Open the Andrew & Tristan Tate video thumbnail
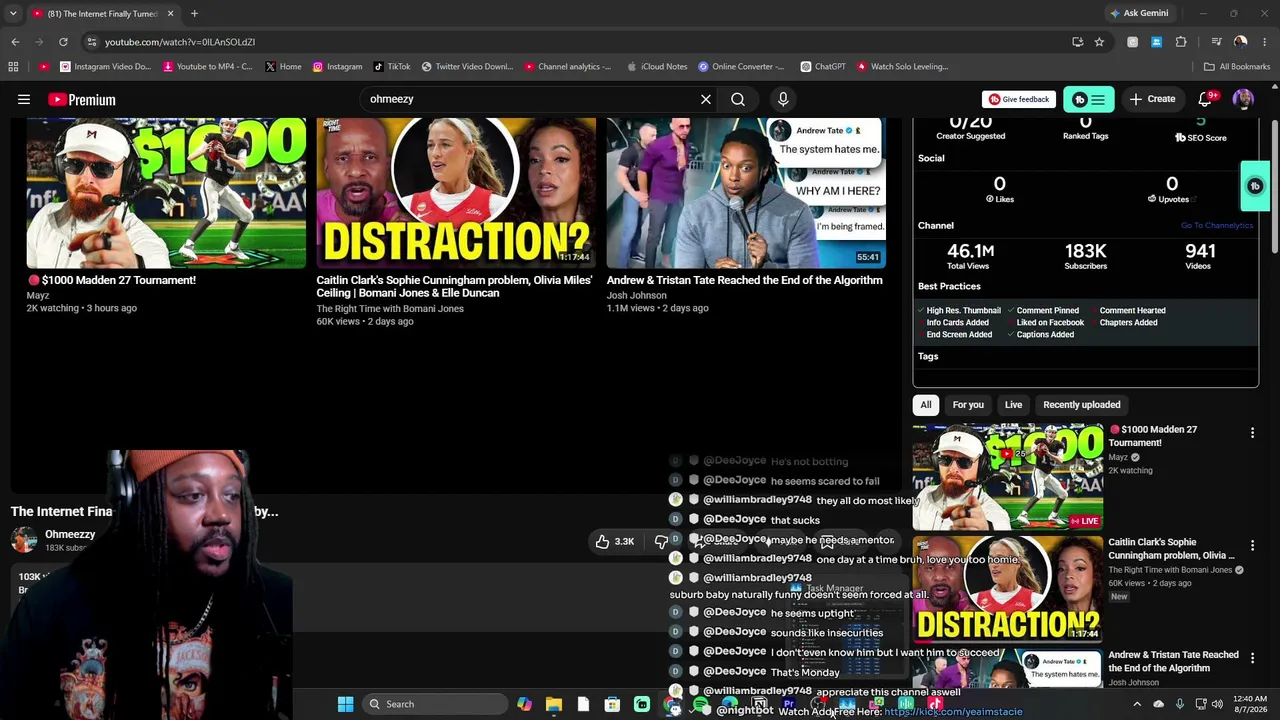Screen dimensions: 1280x720 point(746,193)
